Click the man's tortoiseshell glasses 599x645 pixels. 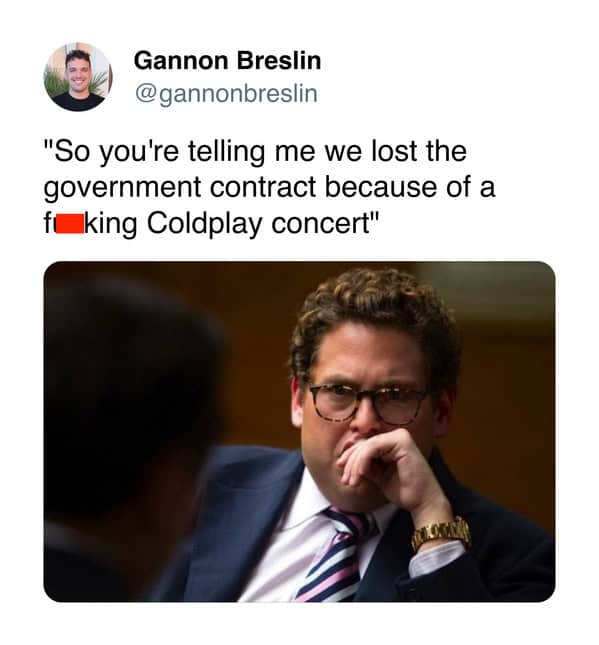[367, 403]
